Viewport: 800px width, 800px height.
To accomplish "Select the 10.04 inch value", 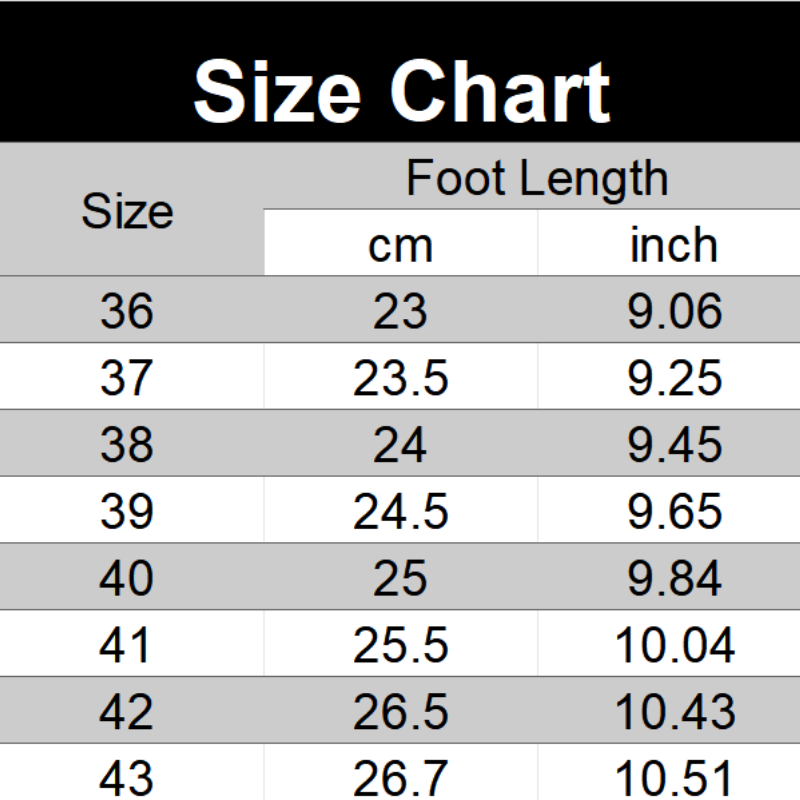I will pyautogui.click(x=673, y=646).
